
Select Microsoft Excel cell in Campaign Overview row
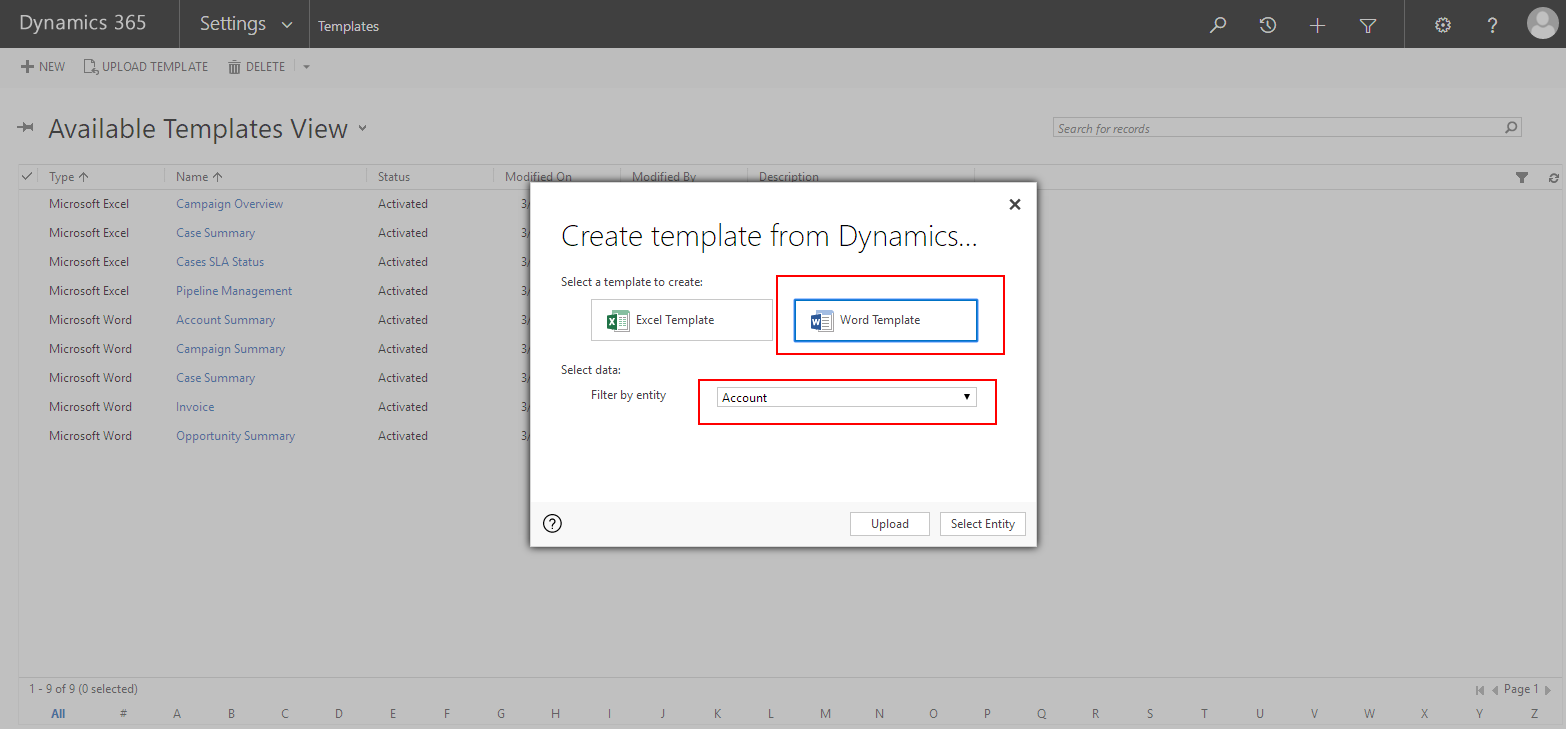coord(89,204)
